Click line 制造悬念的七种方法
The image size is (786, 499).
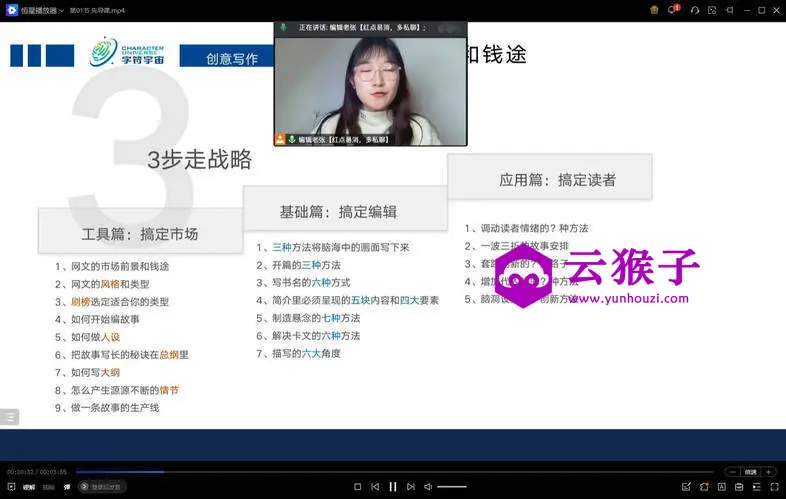click(308, 318)
